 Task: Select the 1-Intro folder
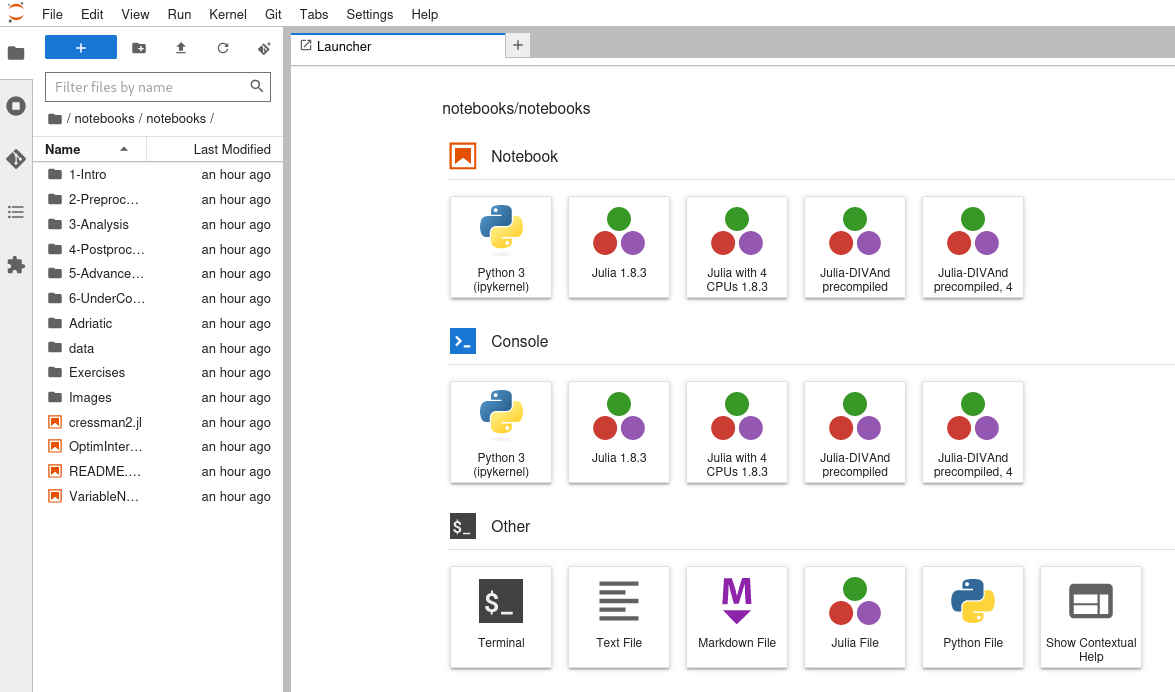point(158,175)
